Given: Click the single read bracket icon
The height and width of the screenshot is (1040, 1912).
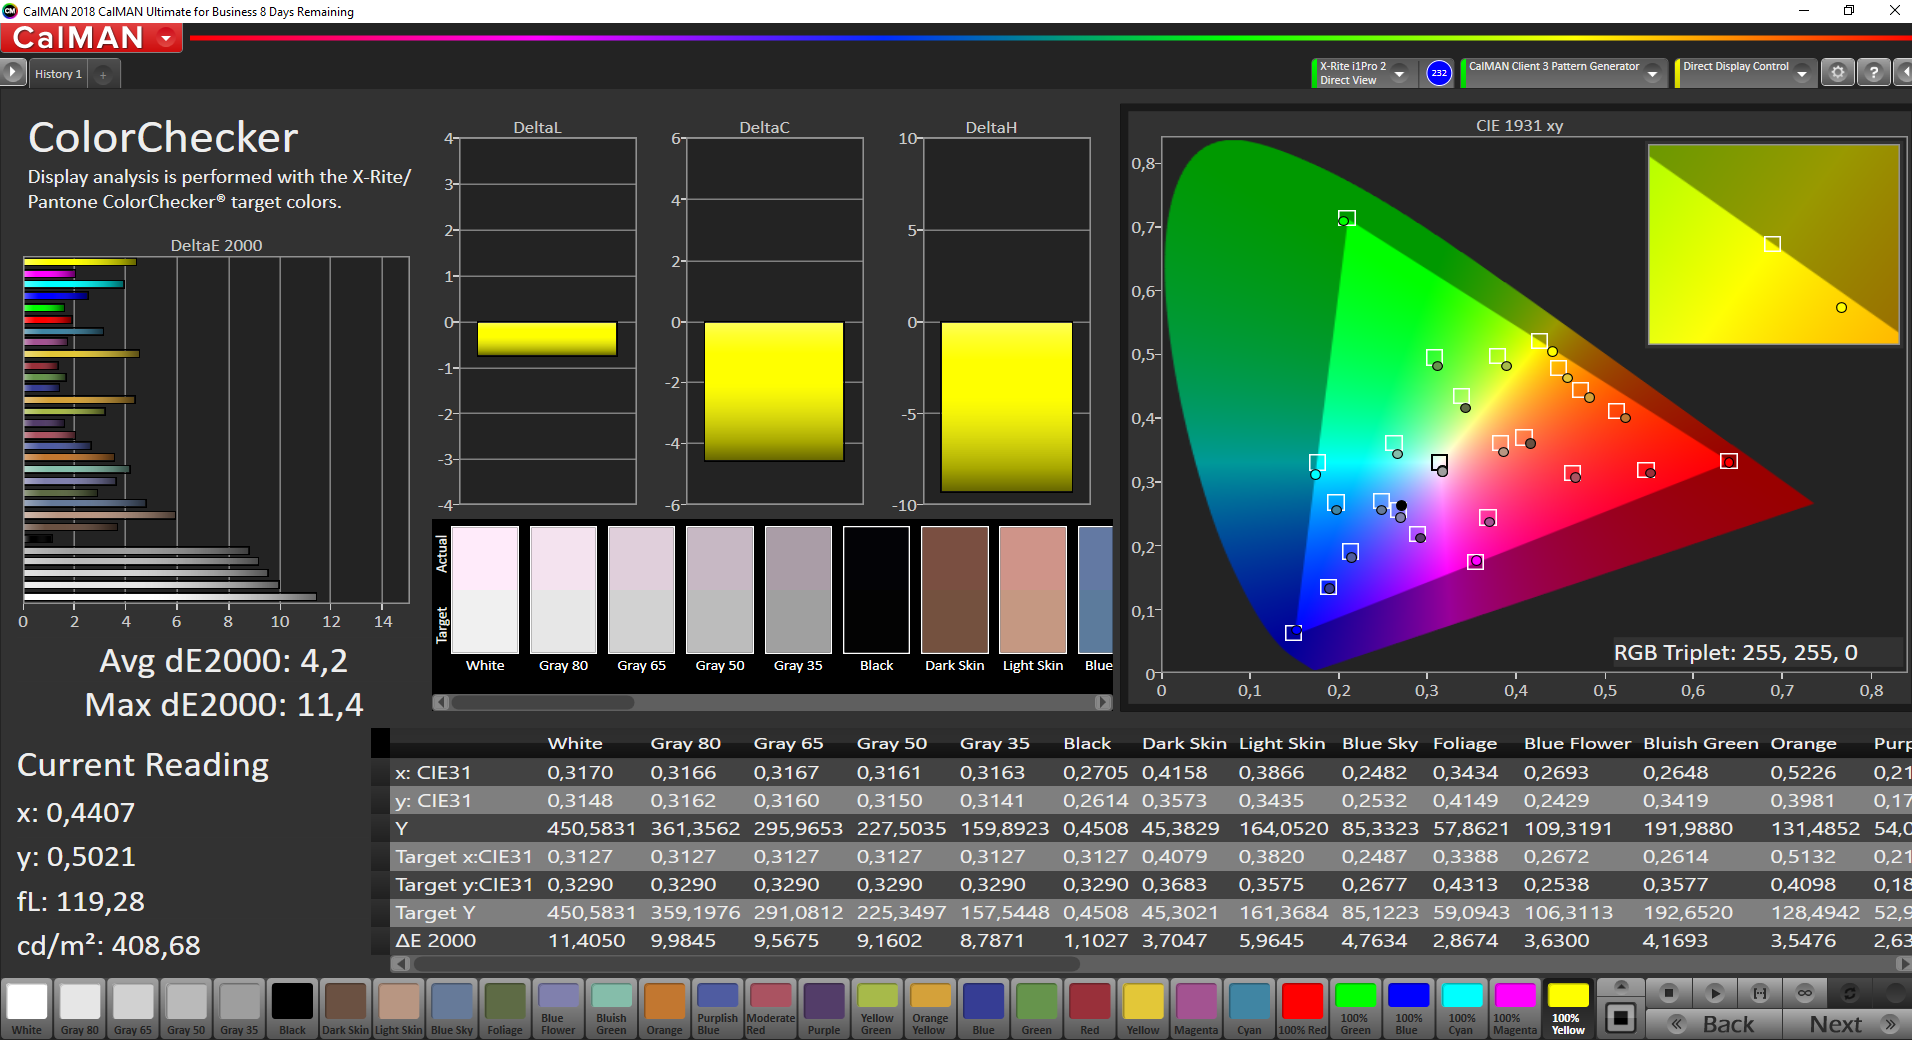Looking at the screenshot, I should [1760, 993].
